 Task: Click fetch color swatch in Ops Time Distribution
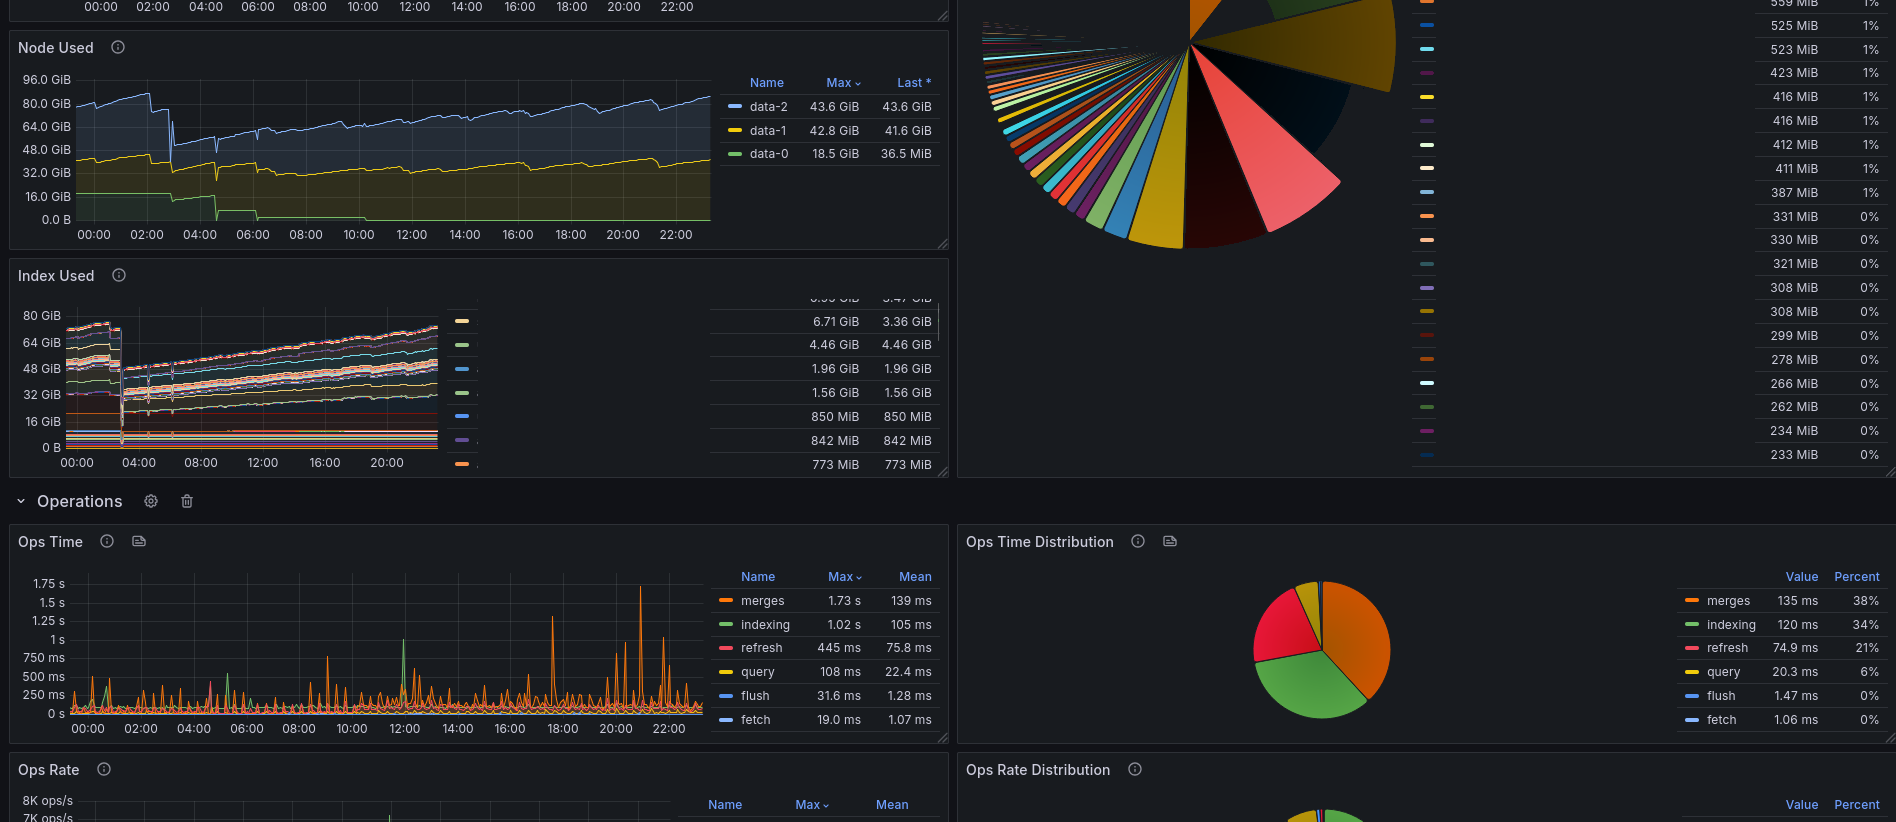(x=1692, y=720)
